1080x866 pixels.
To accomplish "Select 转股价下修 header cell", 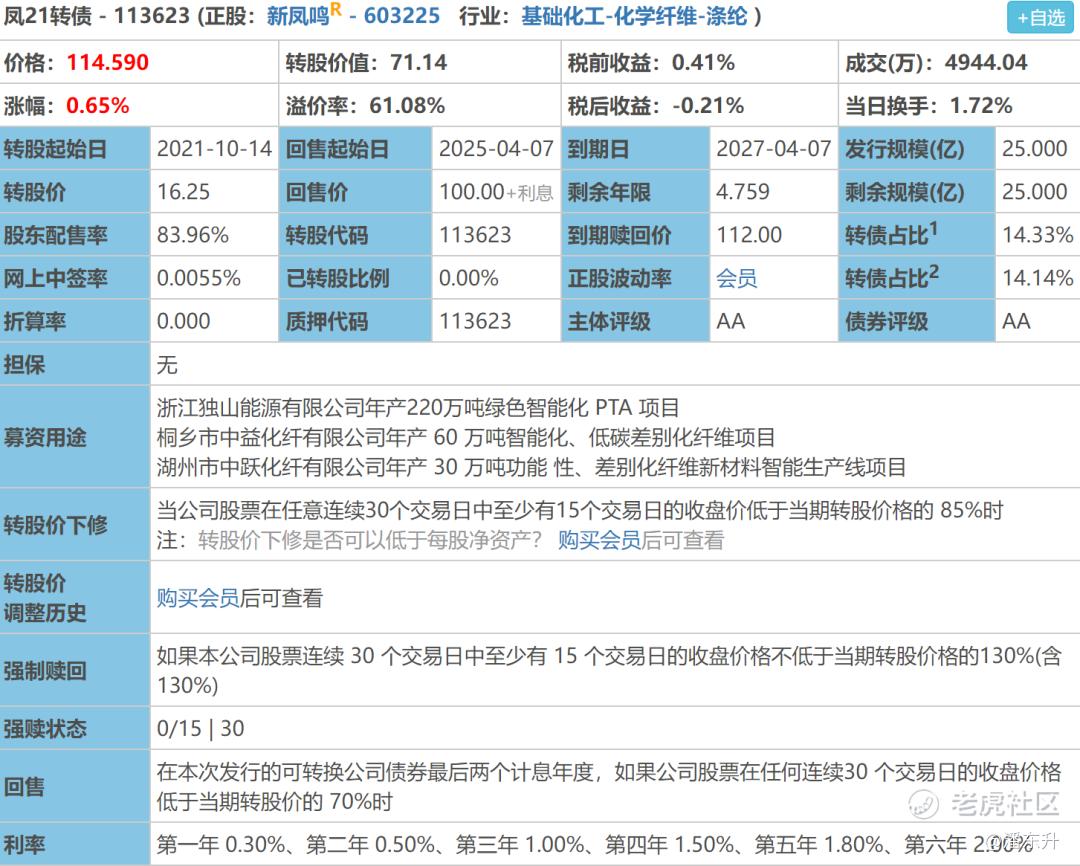I will tap(74, 524).
